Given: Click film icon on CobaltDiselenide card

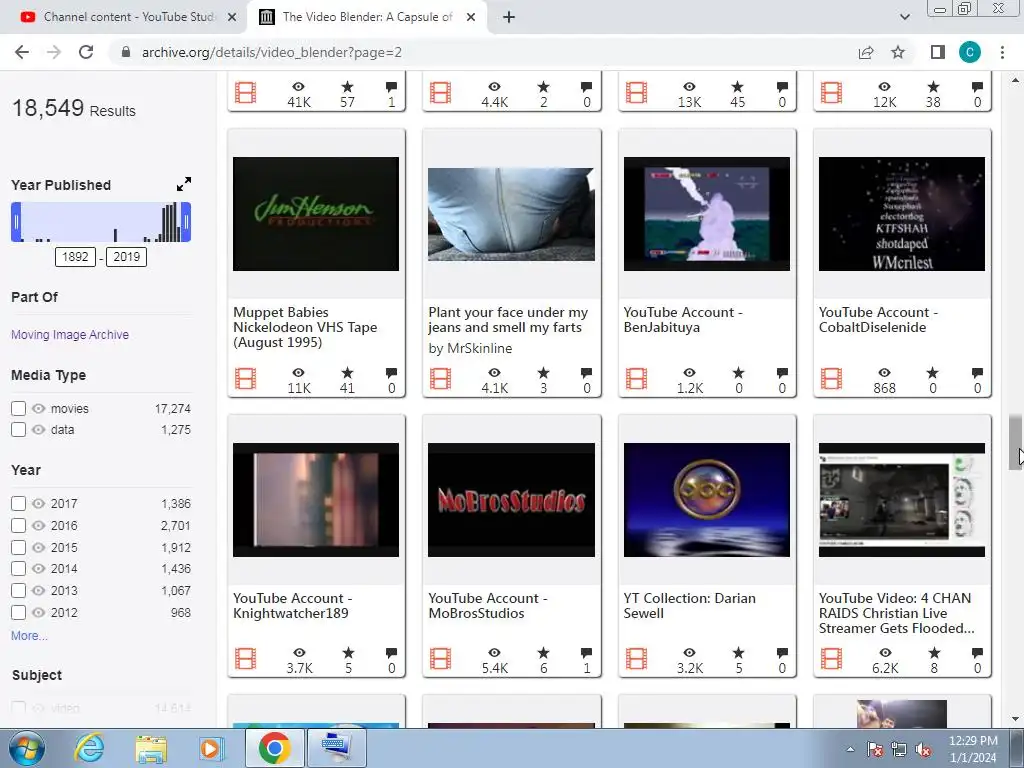Looking at the screenshot, I should (x=831, y=379).
